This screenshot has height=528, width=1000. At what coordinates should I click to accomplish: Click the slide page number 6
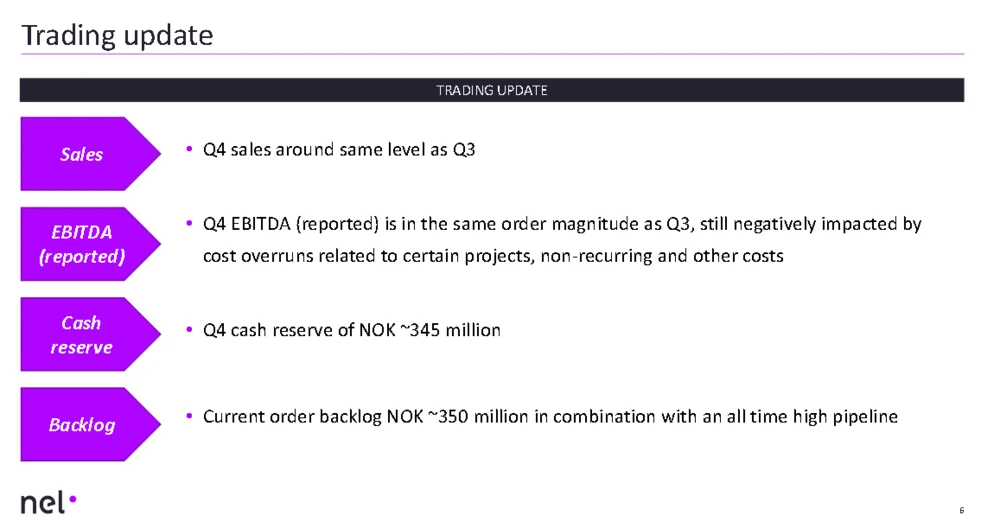coord(961,511)
